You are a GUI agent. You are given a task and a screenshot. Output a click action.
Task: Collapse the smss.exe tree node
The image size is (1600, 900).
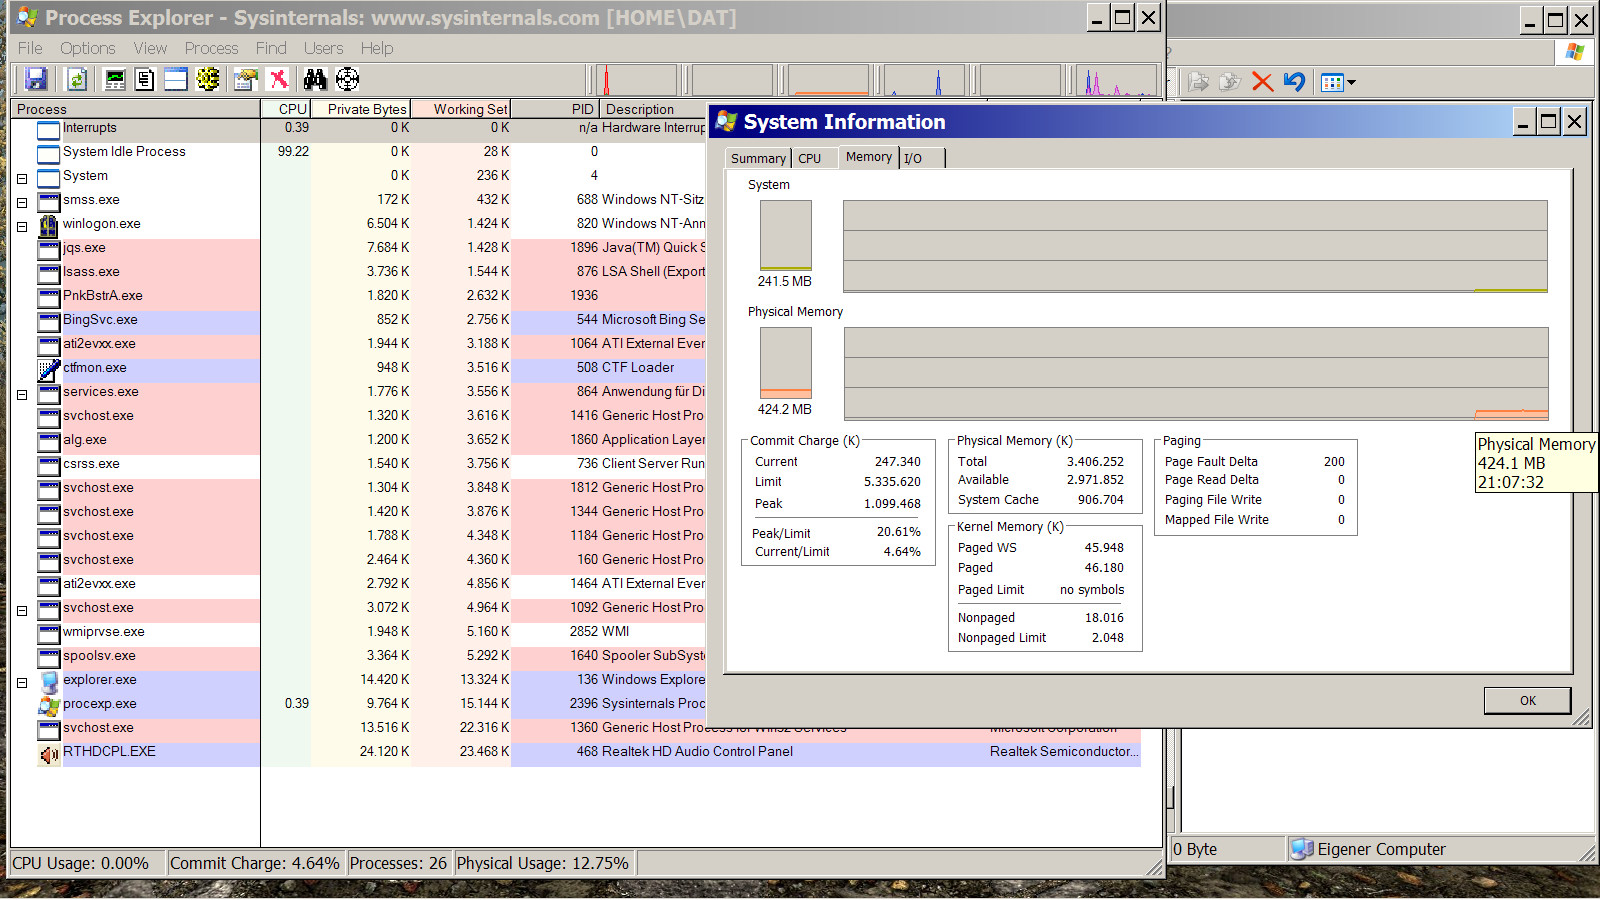click(x=22, y=203)
